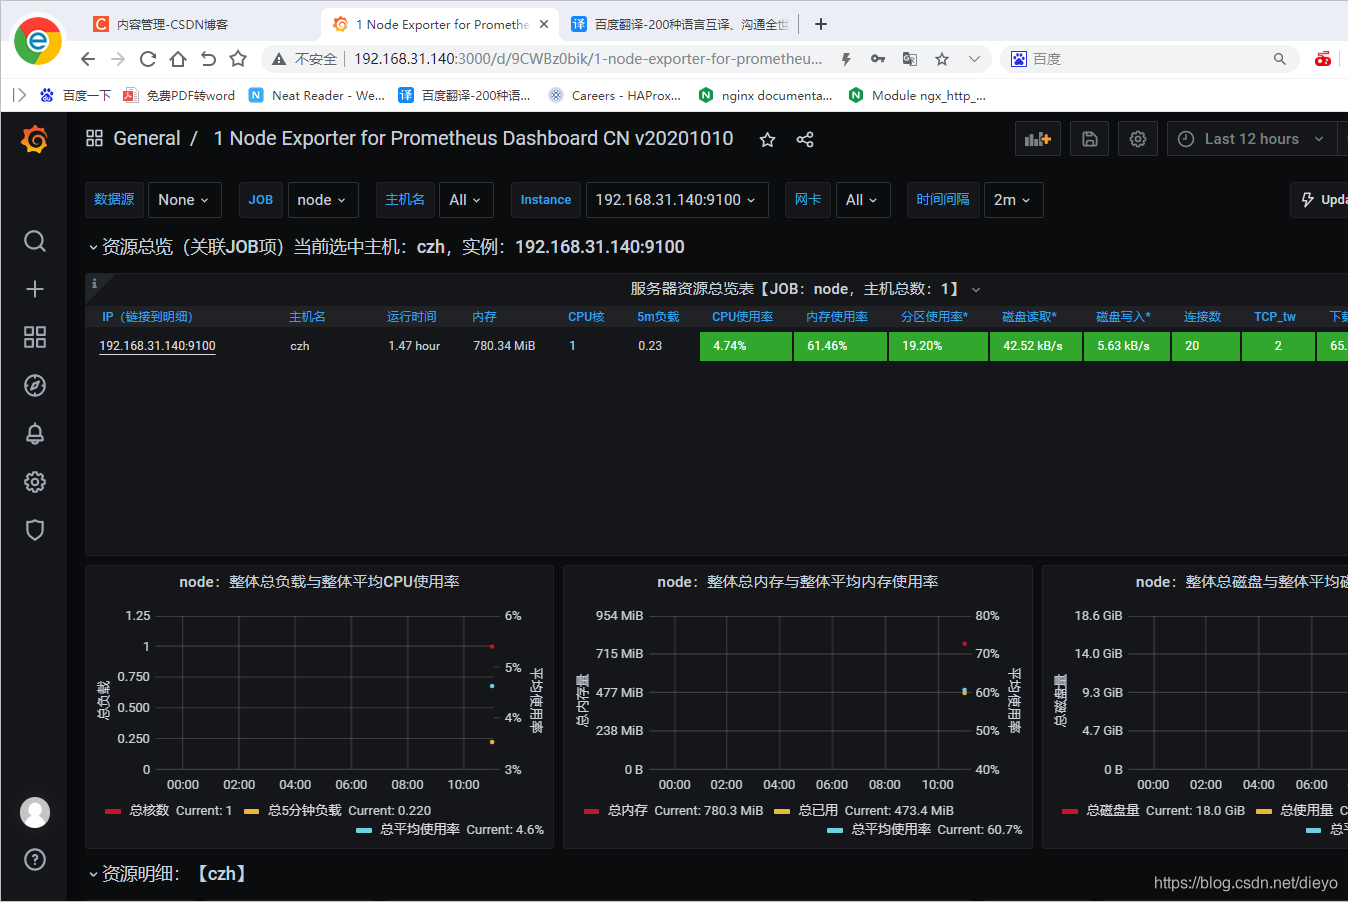Viewport: 1348px width, 902px height.
Task: Open the JOB node dropdown
Action: click(x=322, y=200)
